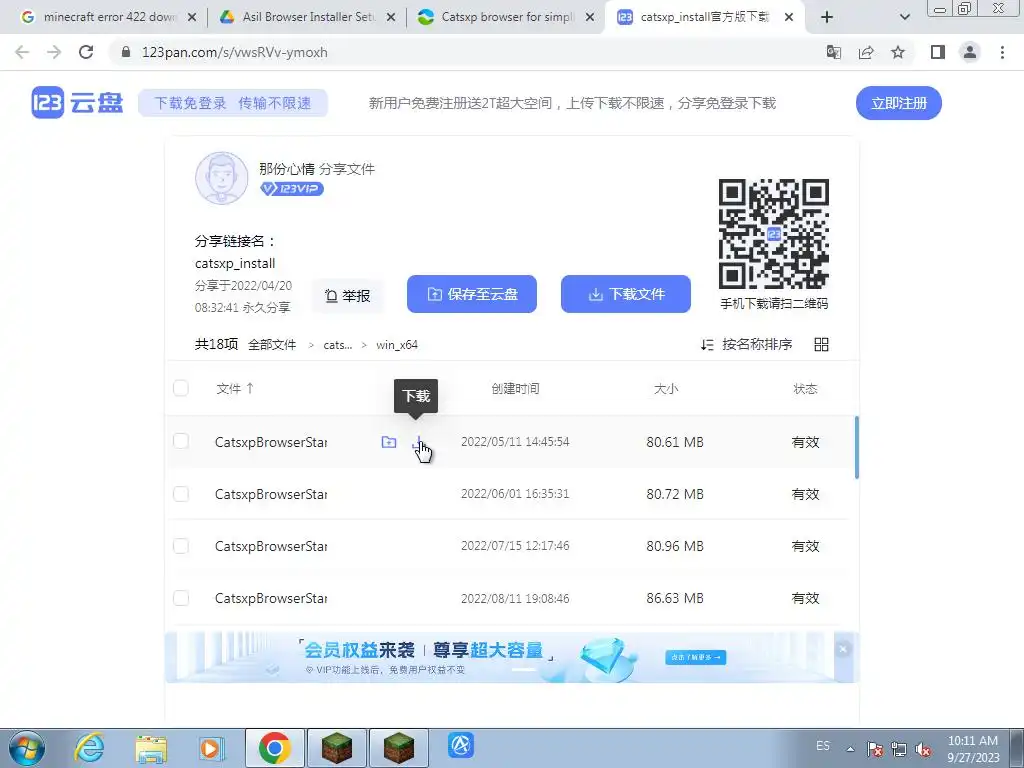Check the file dated 2022/07/15
Screen dimensions: 1024x768
[x=181, y=546]
